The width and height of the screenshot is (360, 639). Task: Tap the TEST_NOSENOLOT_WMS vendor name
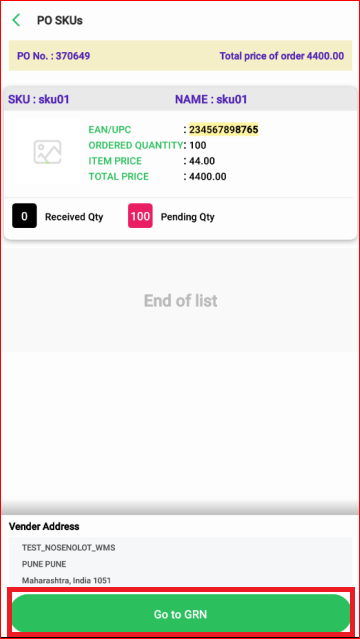[x=68, y=548]
